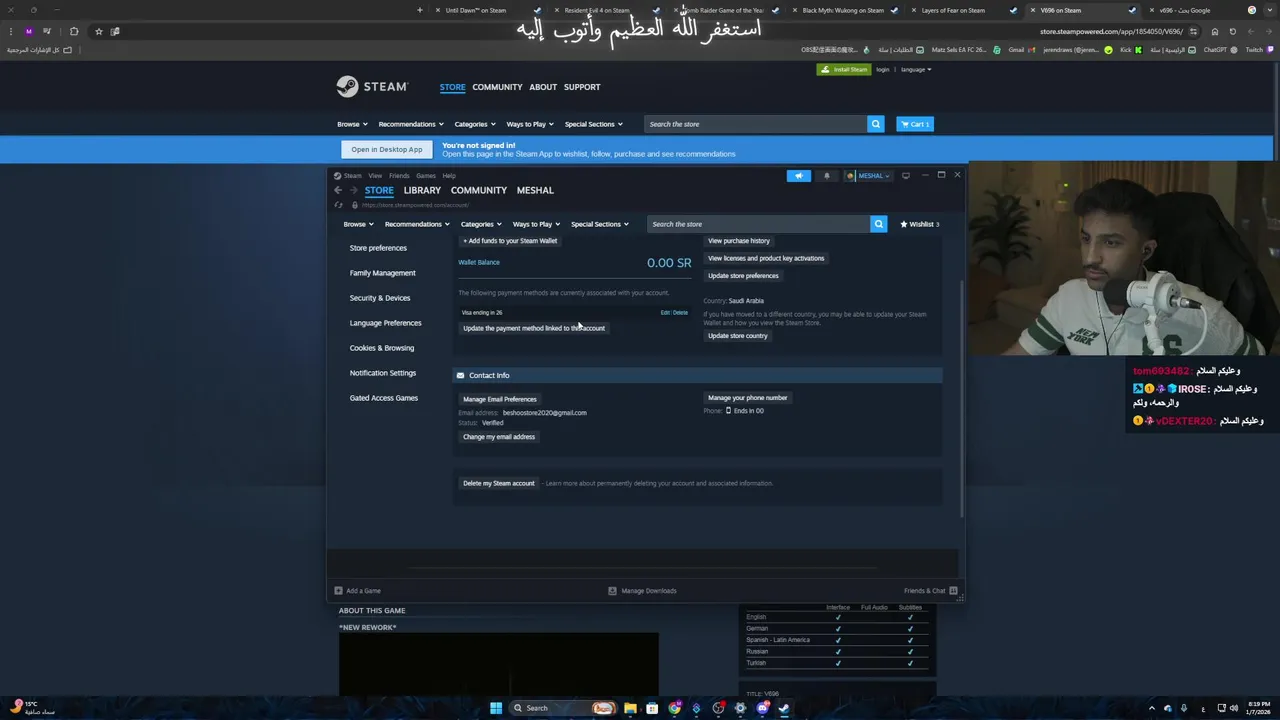Open Steam from the taskbar

point(784,708)
